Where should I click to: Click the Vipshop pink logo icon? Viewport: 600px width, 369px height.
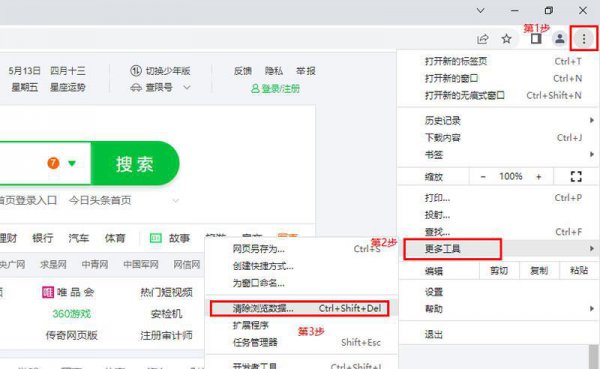(48, 293)
